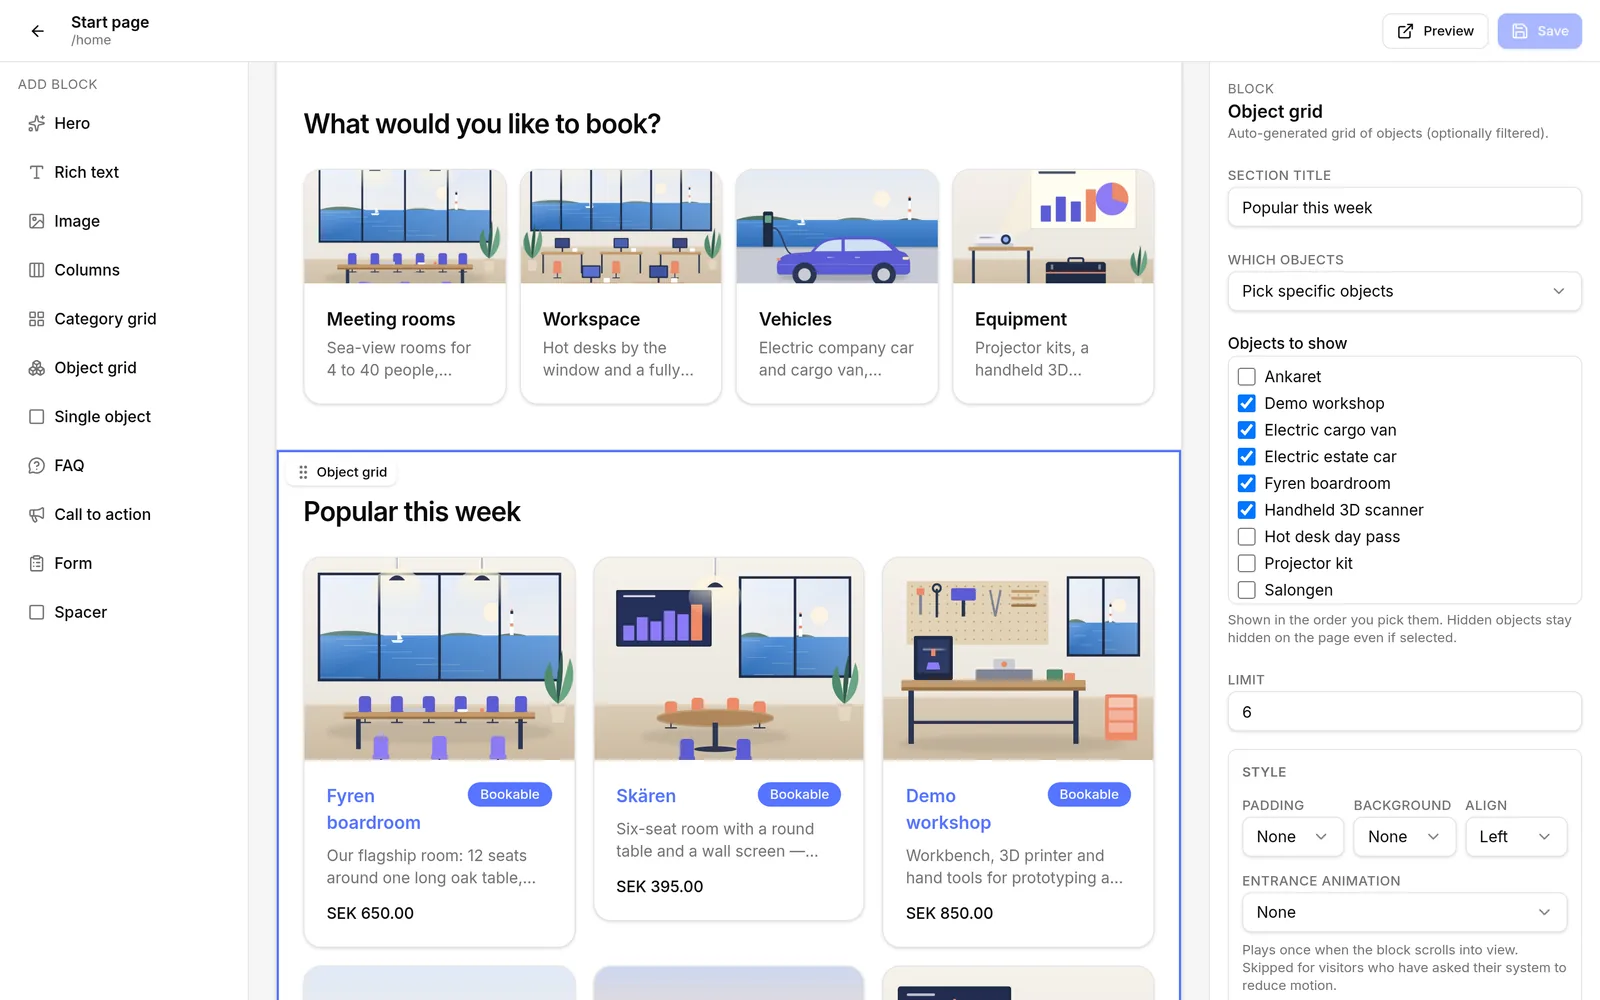1600x1000 pixels.
Task: Select the Workspace category card
Action: 621,287
